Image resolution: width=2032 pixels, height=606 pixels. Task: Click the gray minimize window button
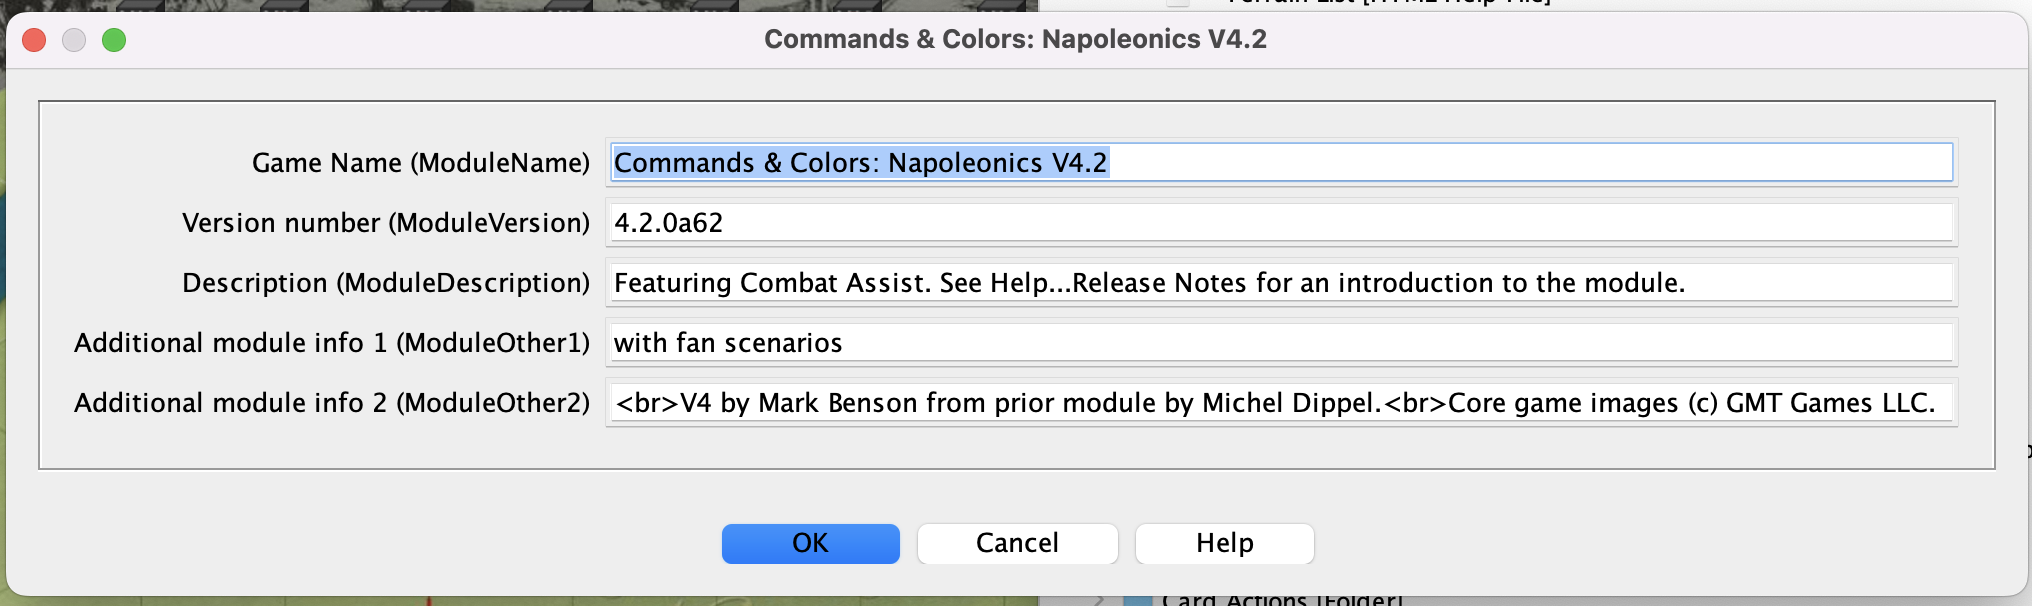tap(74, 40)
